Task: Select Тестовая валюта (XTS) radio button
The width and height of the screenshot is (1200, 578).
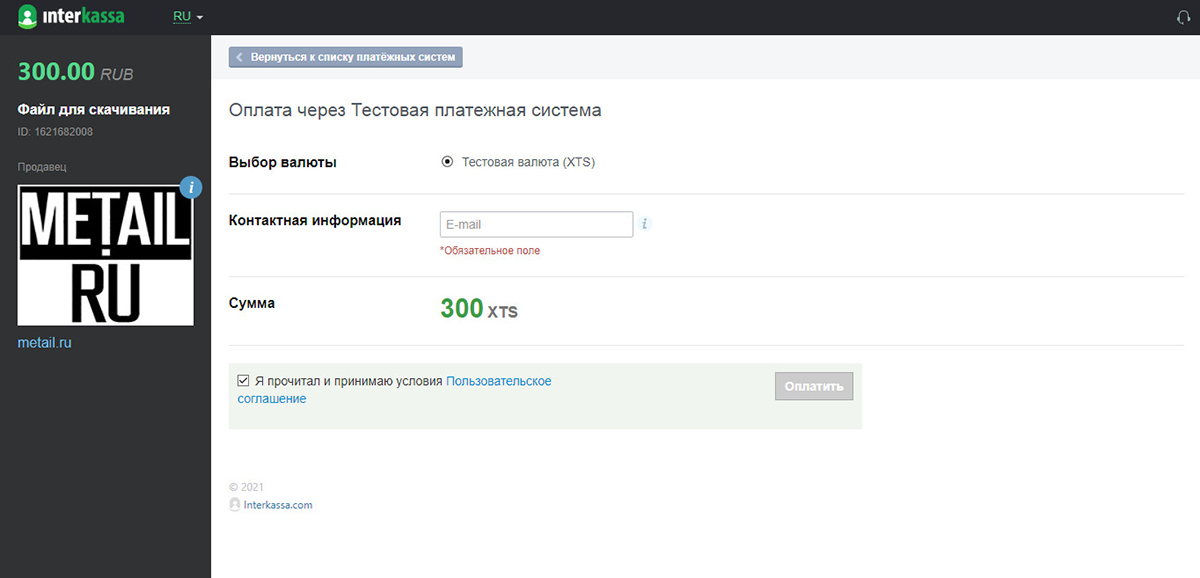Action: pos(447,162)
